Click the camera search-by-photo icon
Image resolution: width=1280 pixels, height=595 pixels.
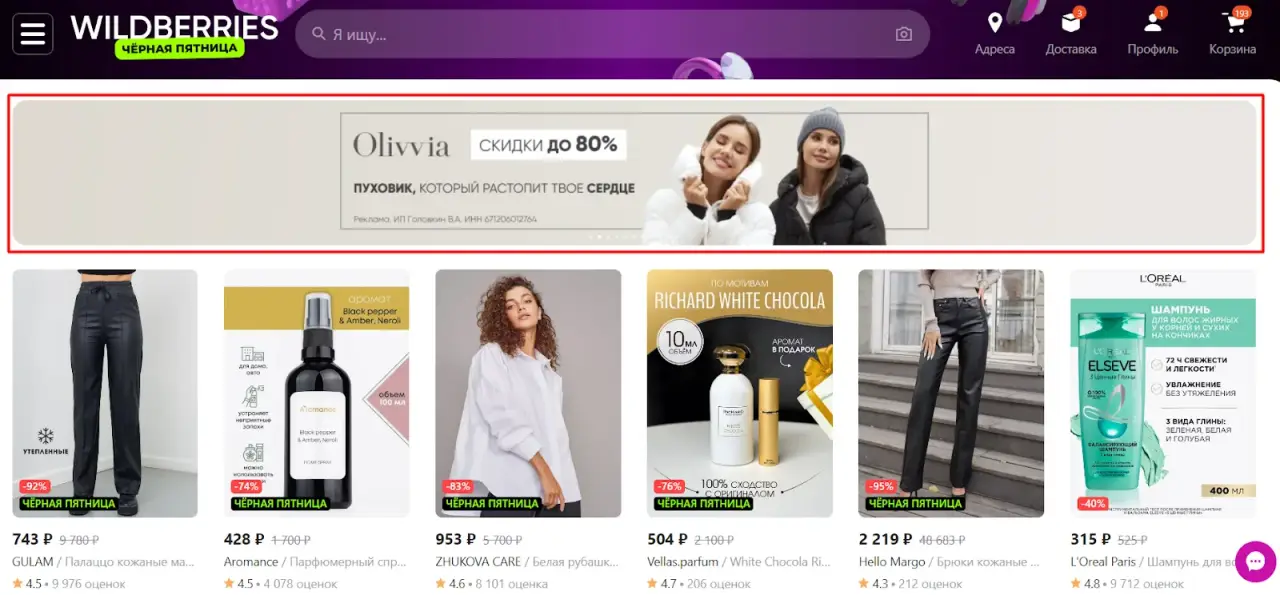(x=903, y=34)
